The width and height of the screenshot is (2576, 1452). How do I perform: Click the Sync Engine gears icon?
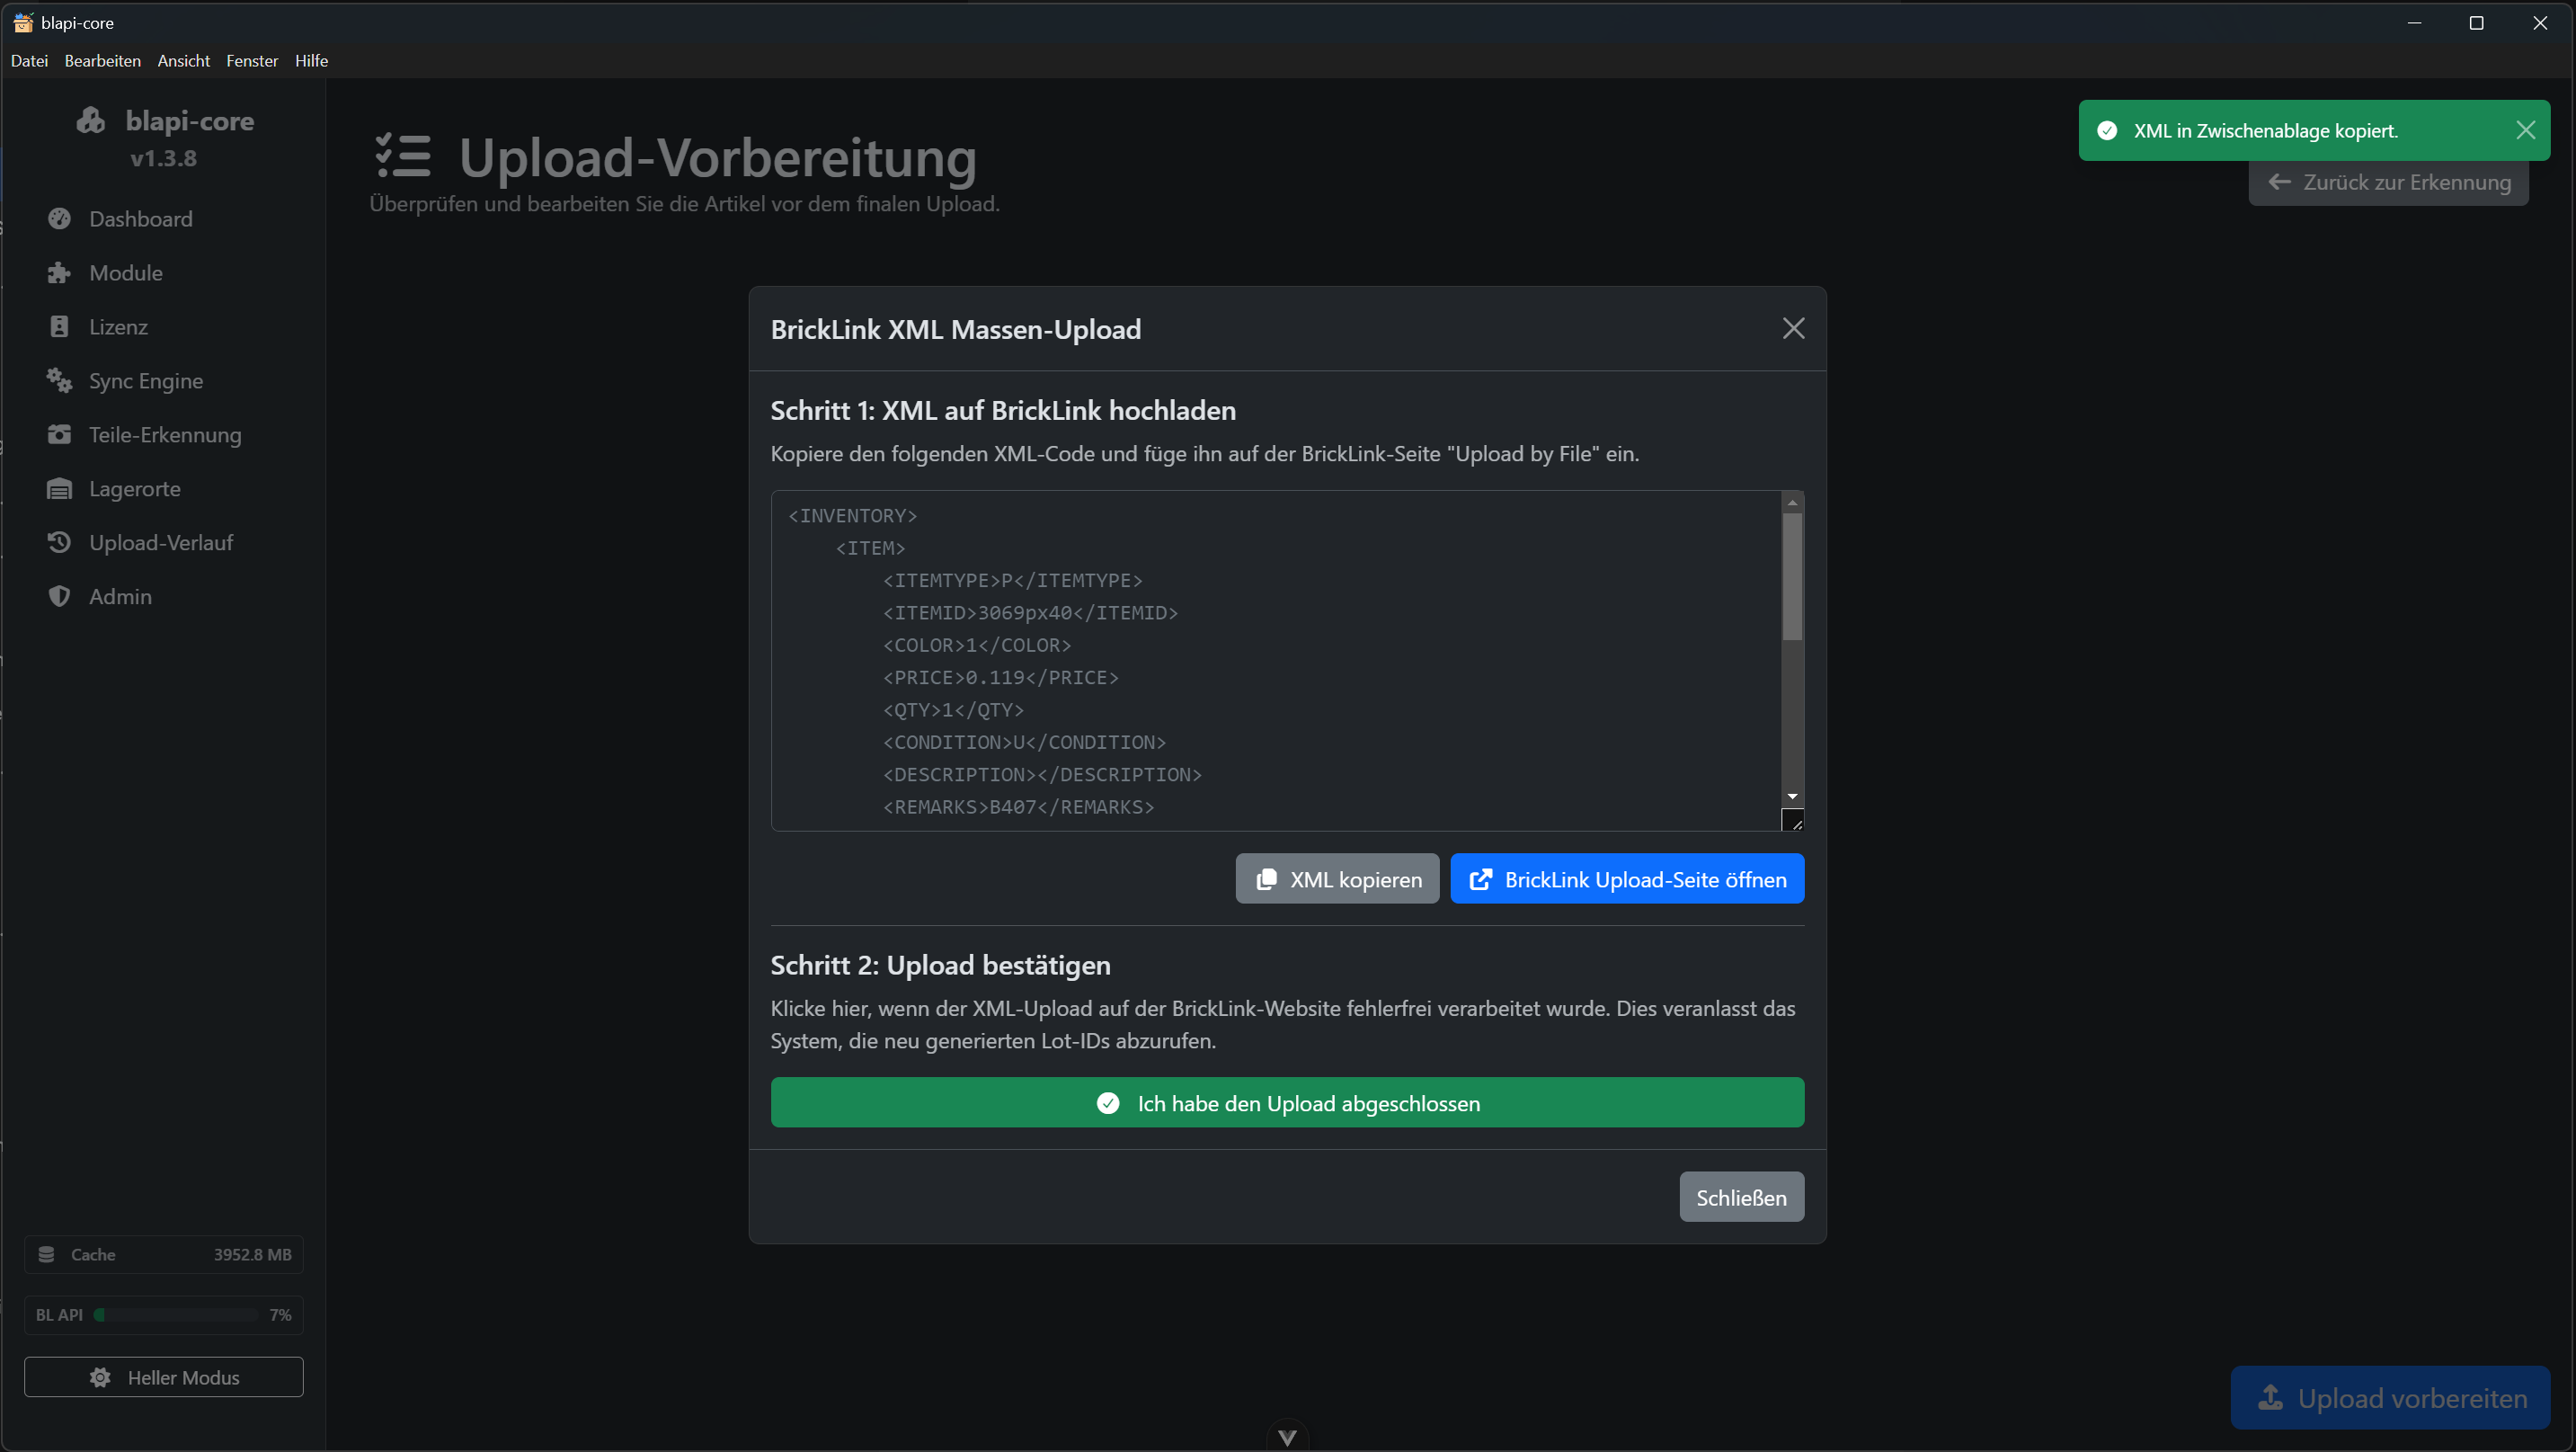[x=59, y=381]
